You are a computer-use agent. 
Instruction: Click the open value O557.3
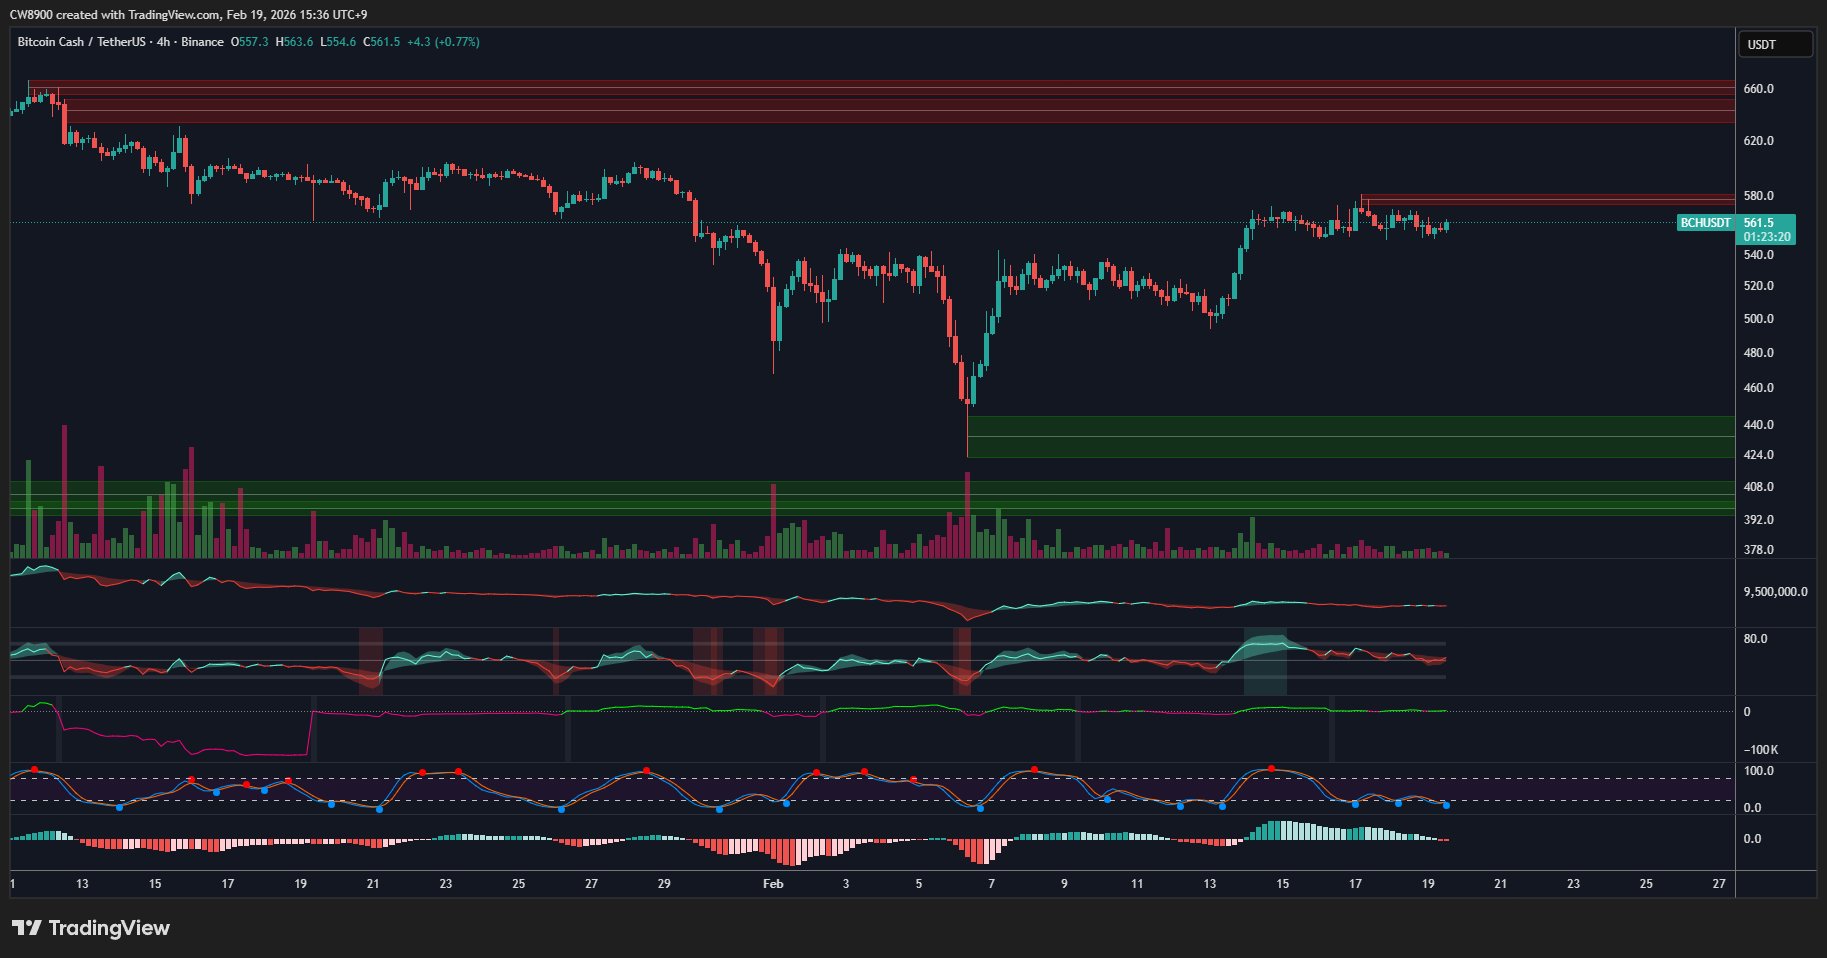[x=250, y=42]
